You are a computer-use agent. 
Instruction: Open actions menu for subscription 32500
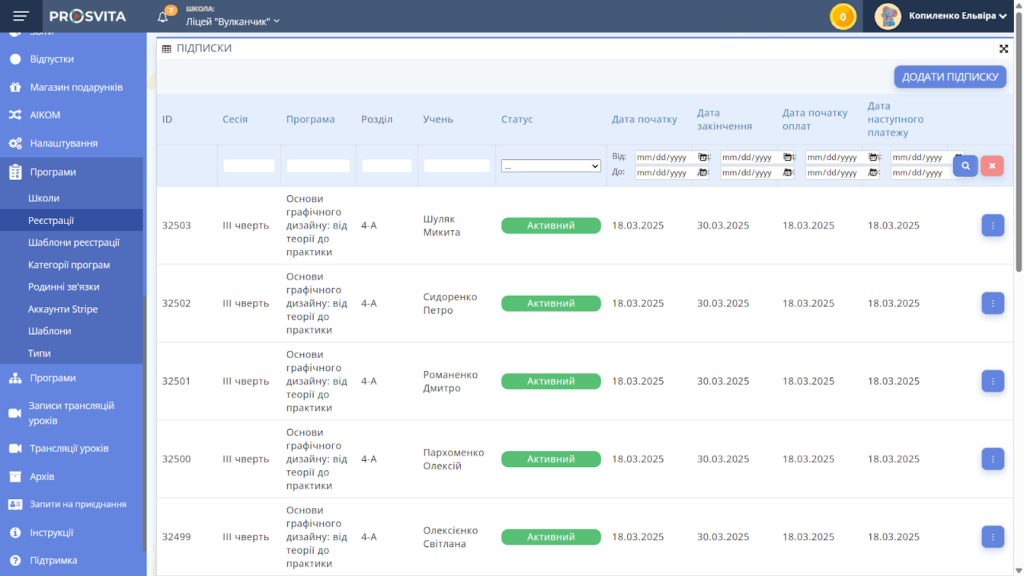click(992, 459)
